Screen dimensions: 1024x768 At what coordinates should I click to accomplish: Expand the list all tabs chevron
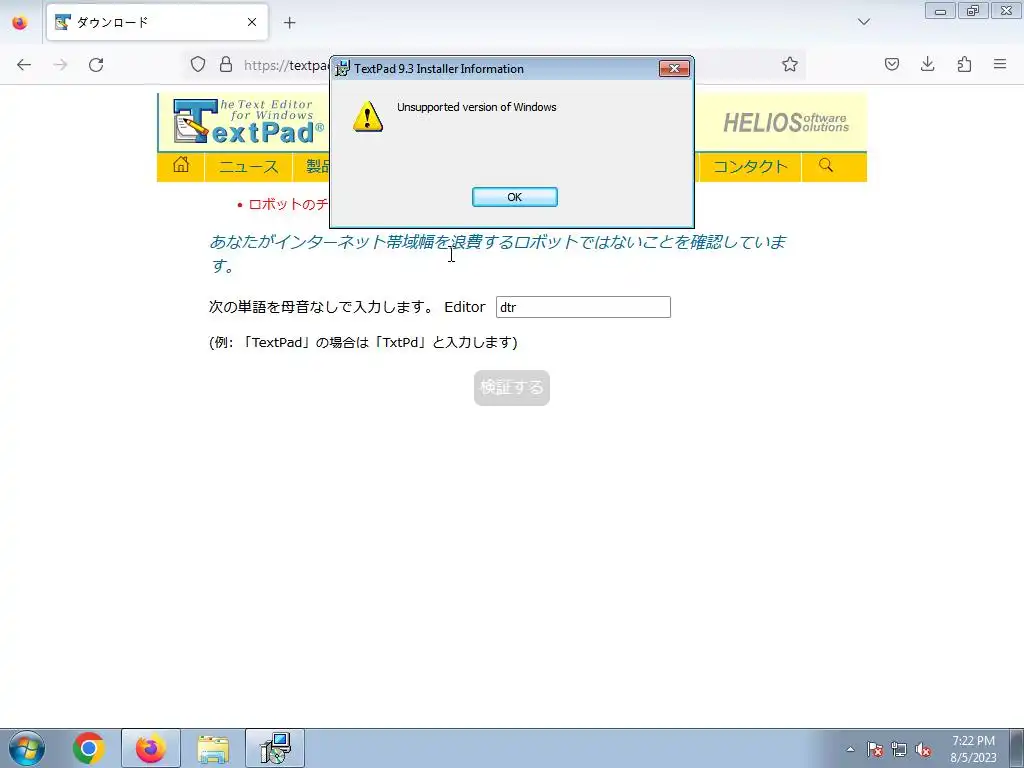[x=863, y=22]
